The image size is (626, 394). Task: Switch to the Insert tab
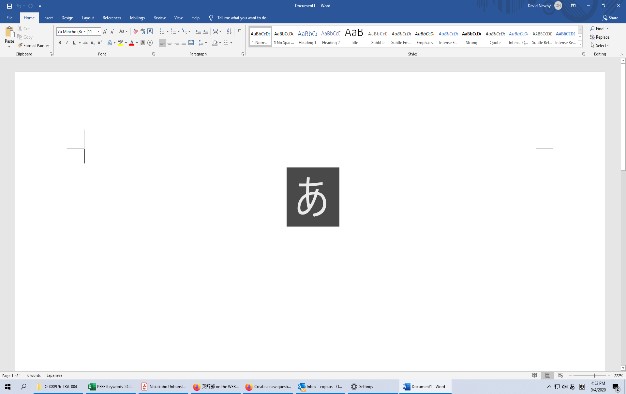pos(49,18)
